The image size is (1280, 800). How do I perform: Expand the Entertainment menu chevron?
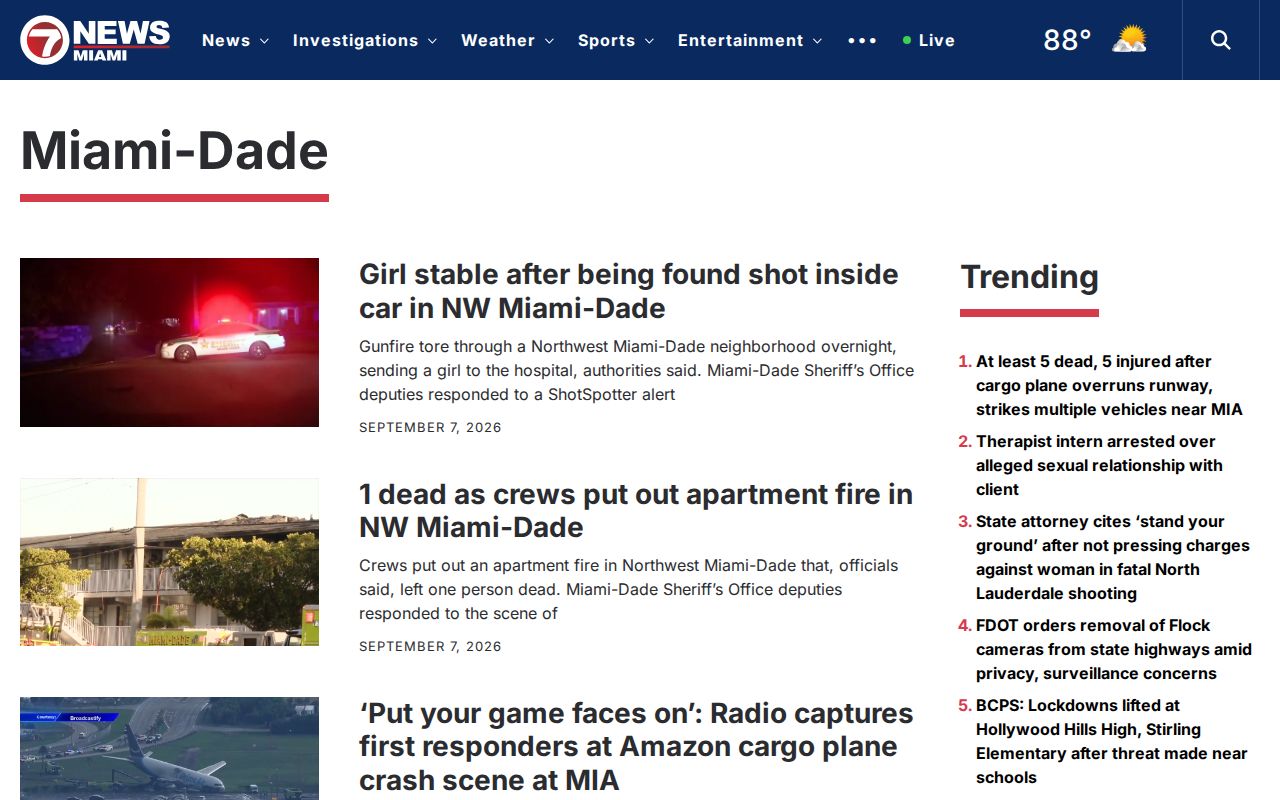pos(817,41)
